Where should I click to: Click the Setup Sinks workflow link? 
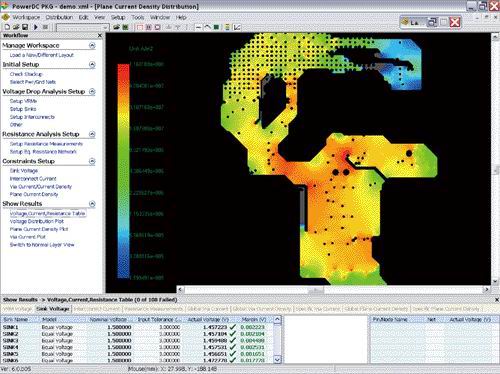[x=23, y=109]
